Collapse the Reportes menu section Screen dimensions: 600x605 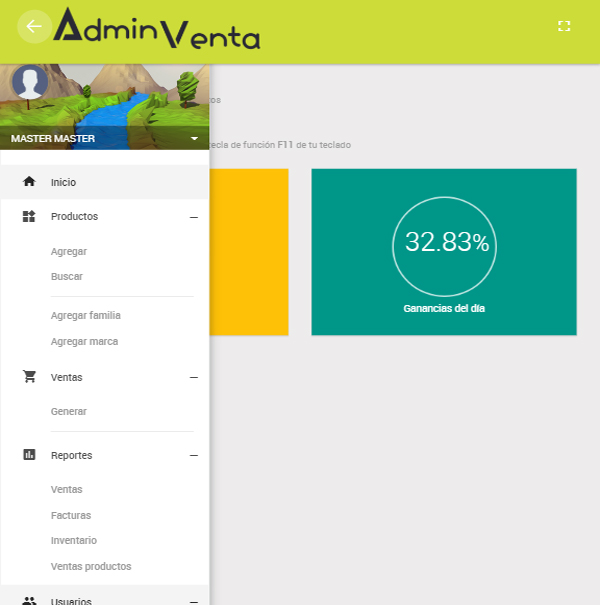194,455
